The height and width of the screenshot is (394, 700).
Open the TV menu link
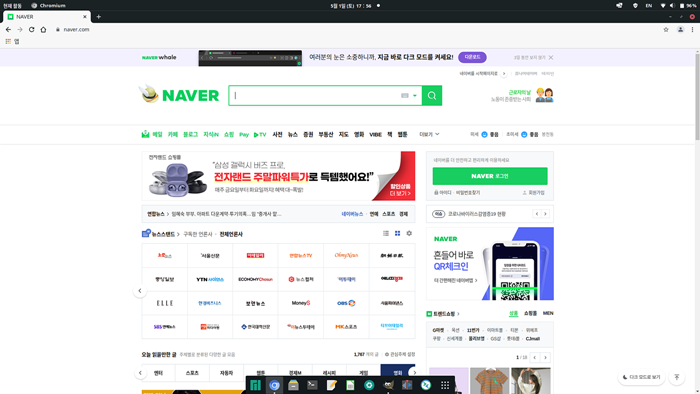[260, 134]
